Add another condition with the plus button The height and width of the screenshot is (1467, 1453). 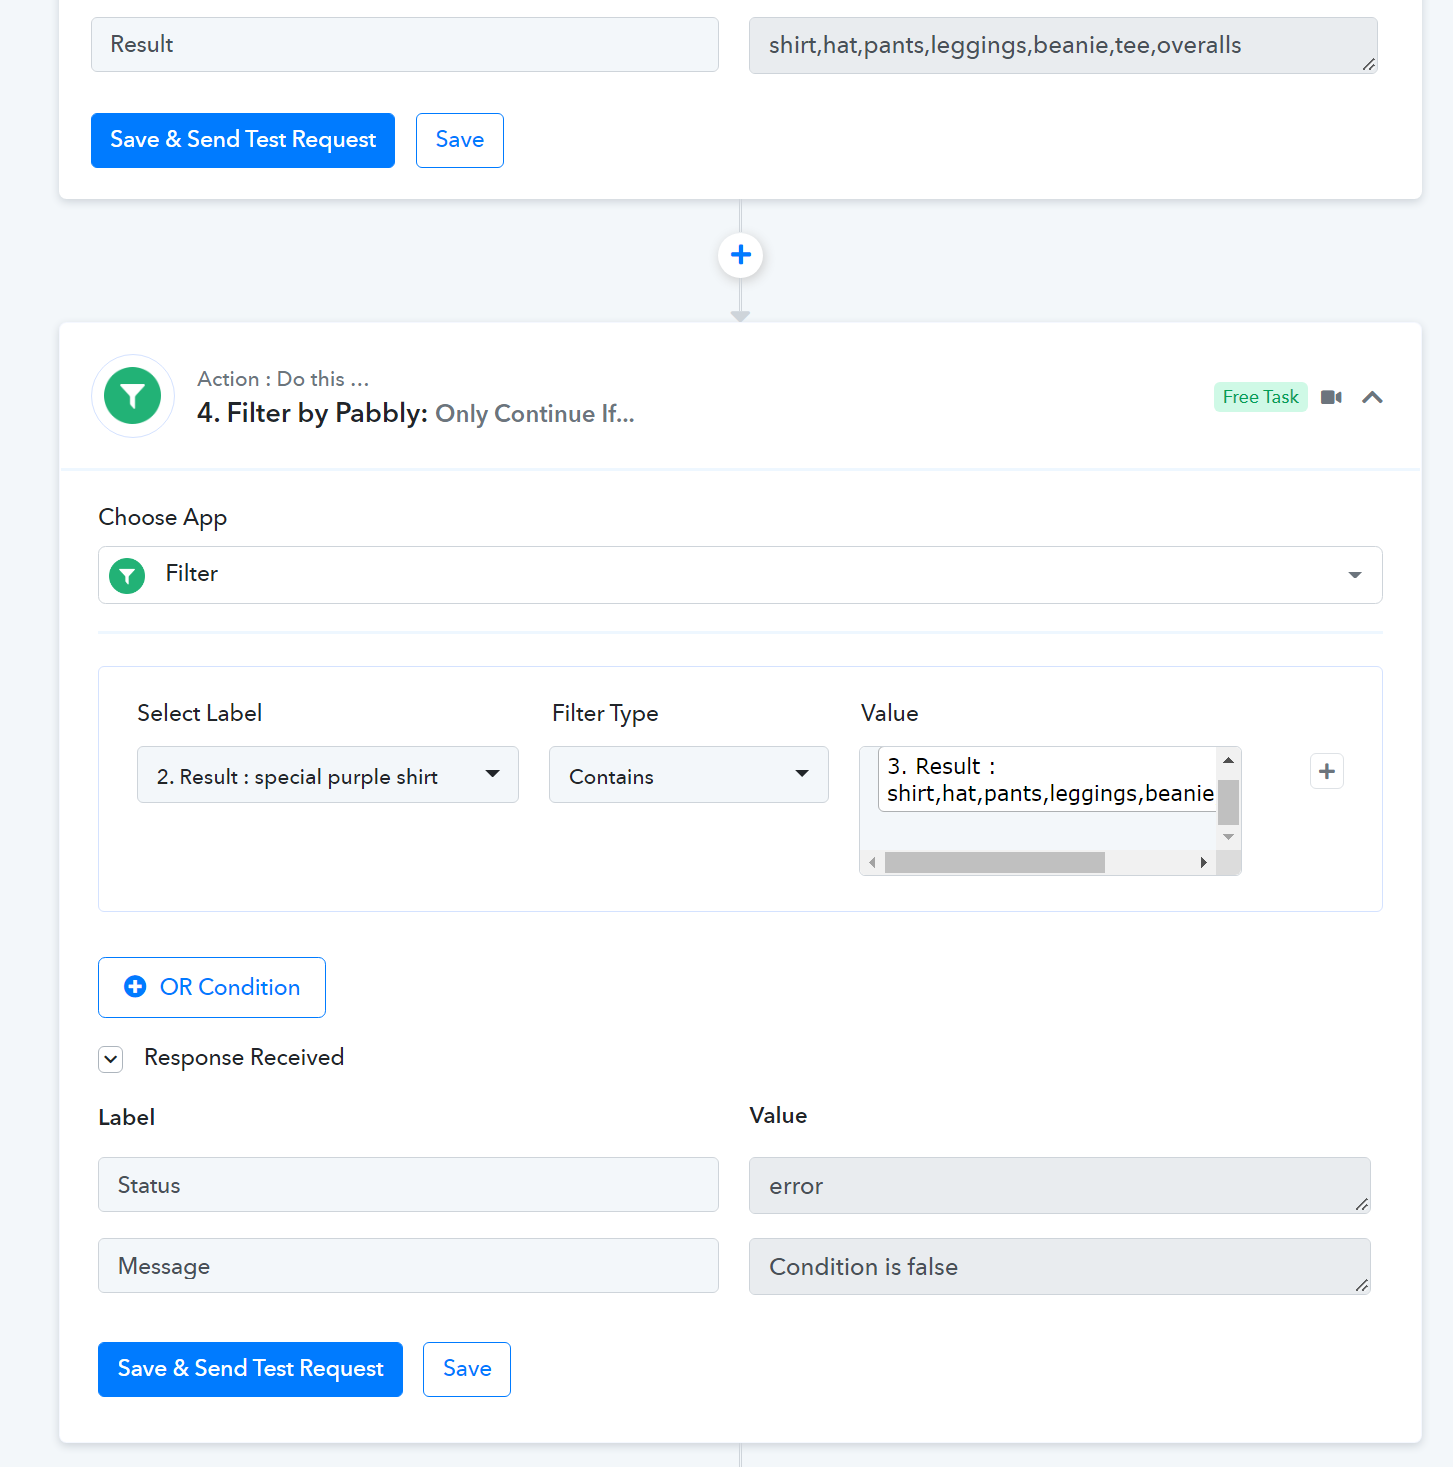click(x=1327, y=771)
